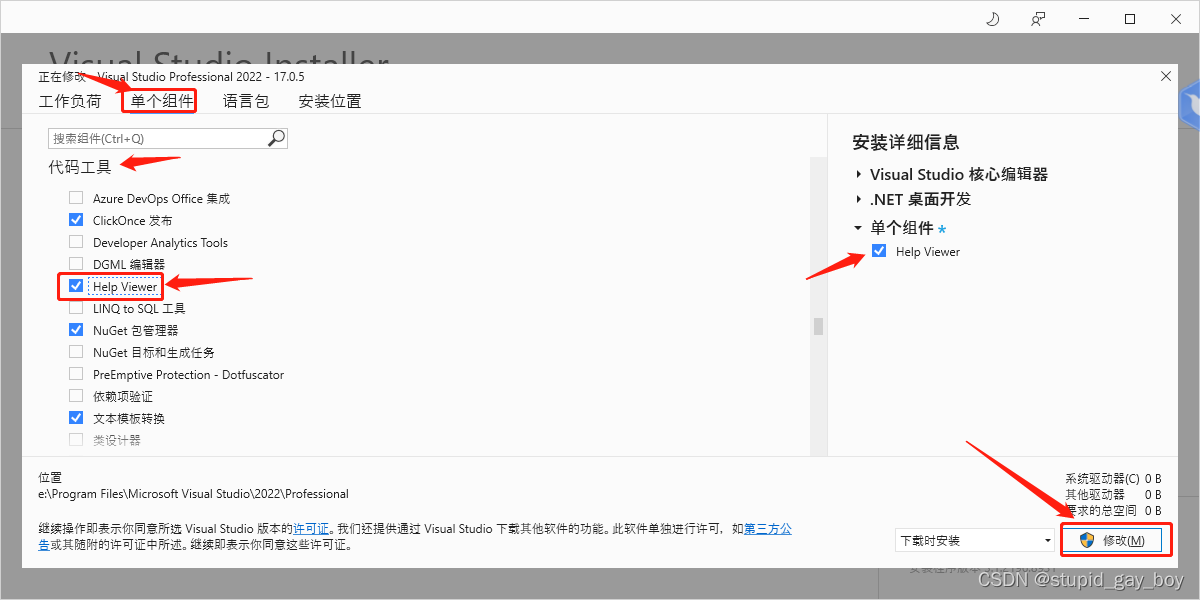The width and height of the screenshot is (1200, 600).
Task: Click the search magnifier icon
Action: click(277, 138)
